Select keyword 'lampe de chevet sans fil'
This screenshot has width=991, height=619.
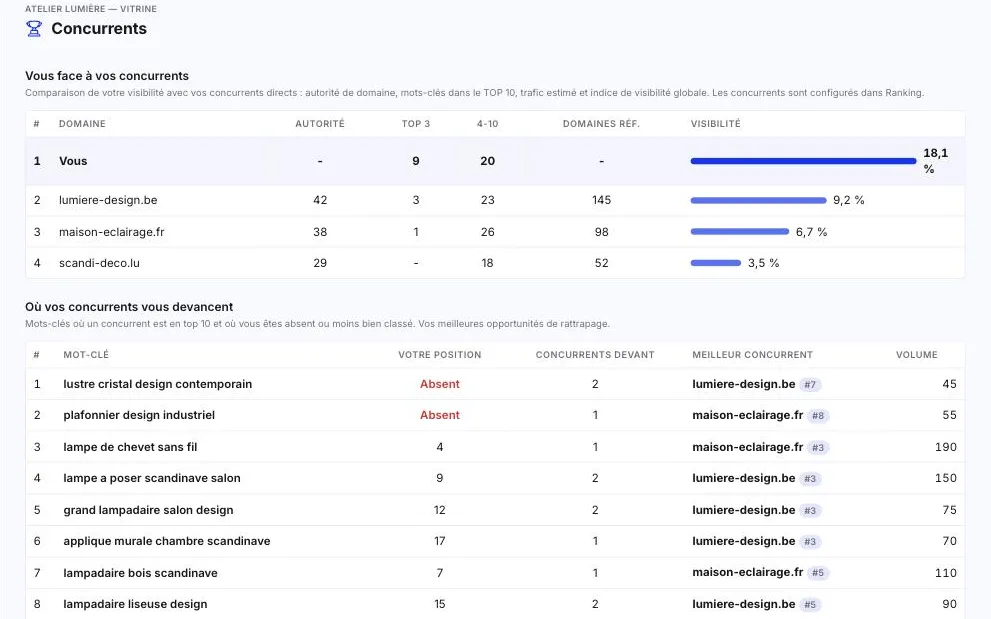pyautogui.click(x=130, y=447)
